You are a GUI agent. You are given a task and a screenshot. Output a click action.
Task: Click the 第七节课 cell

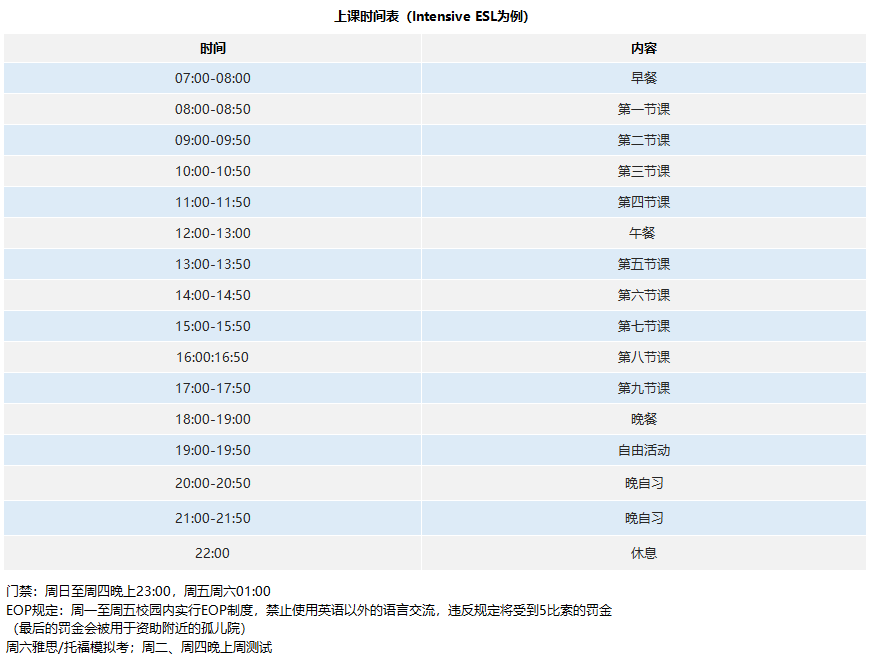pyautogui.click(x=644, y=326)
